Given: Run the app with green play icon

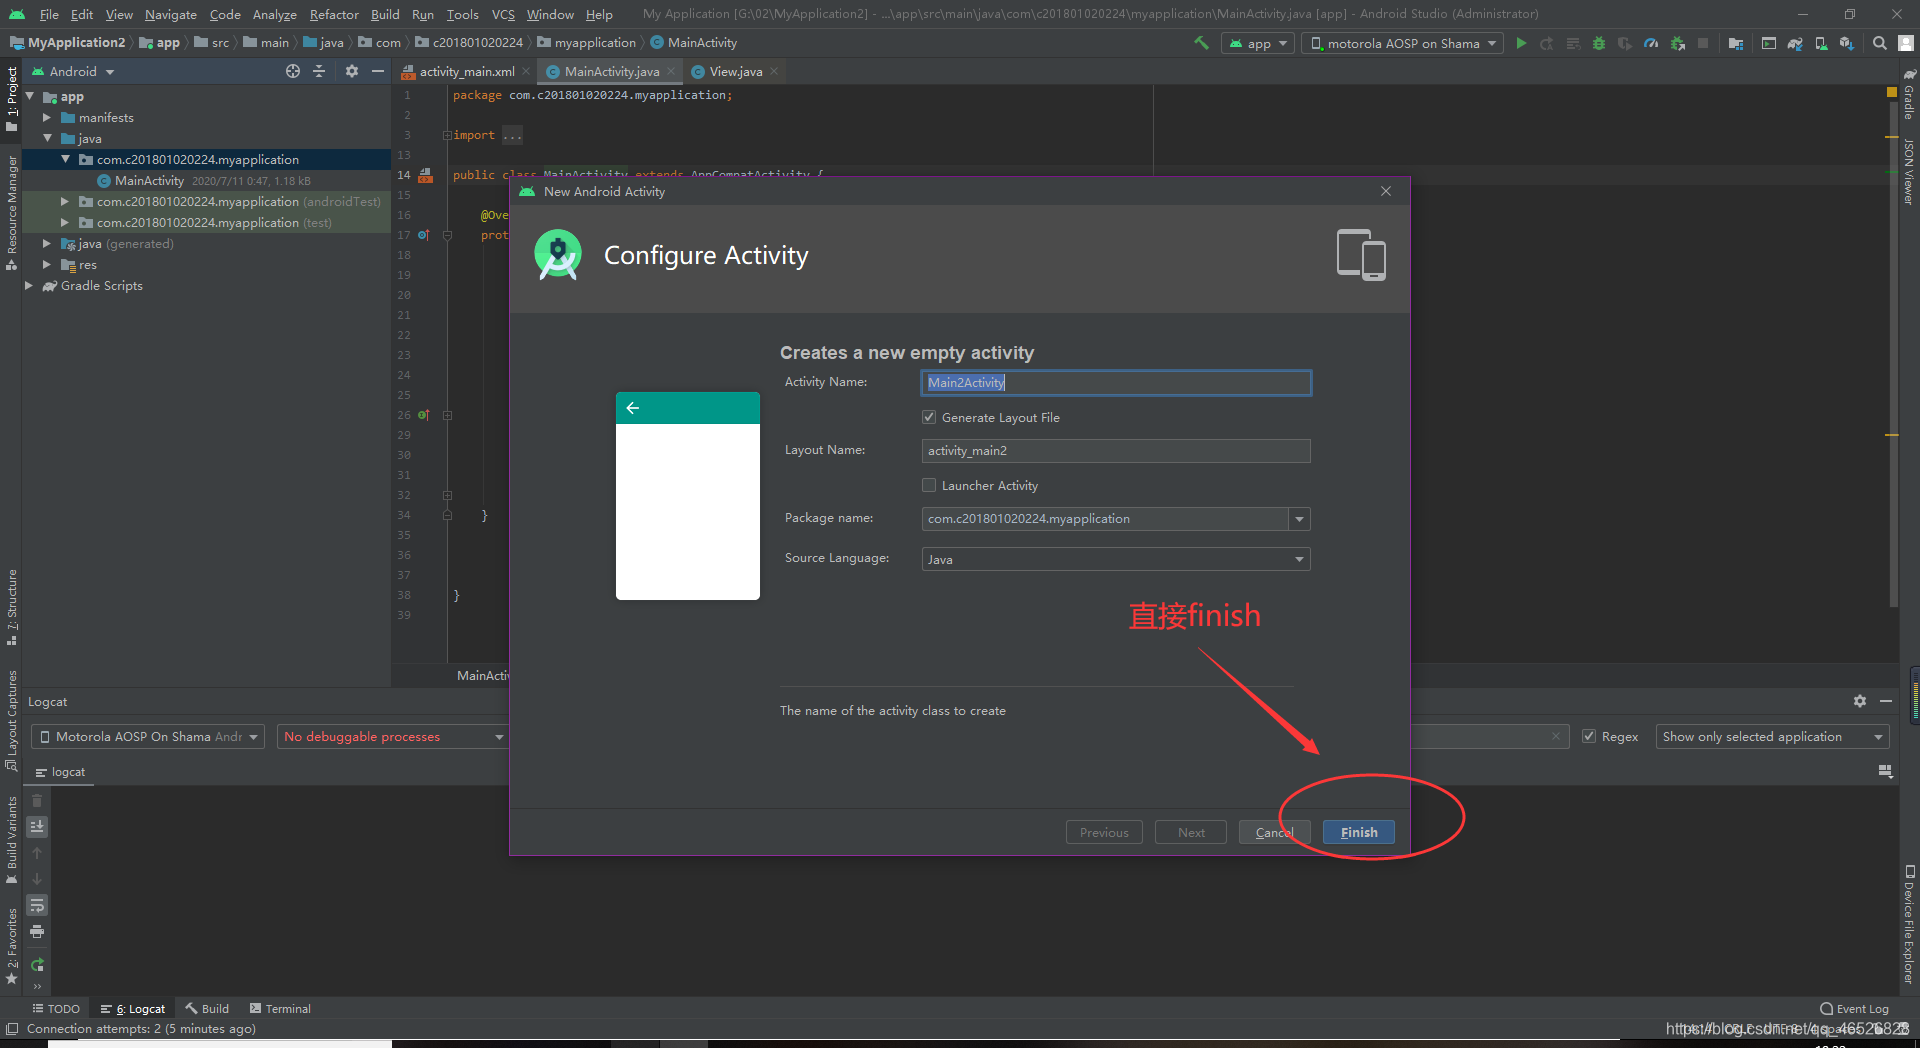Looking at the screenshot, I should (1521, 43).
